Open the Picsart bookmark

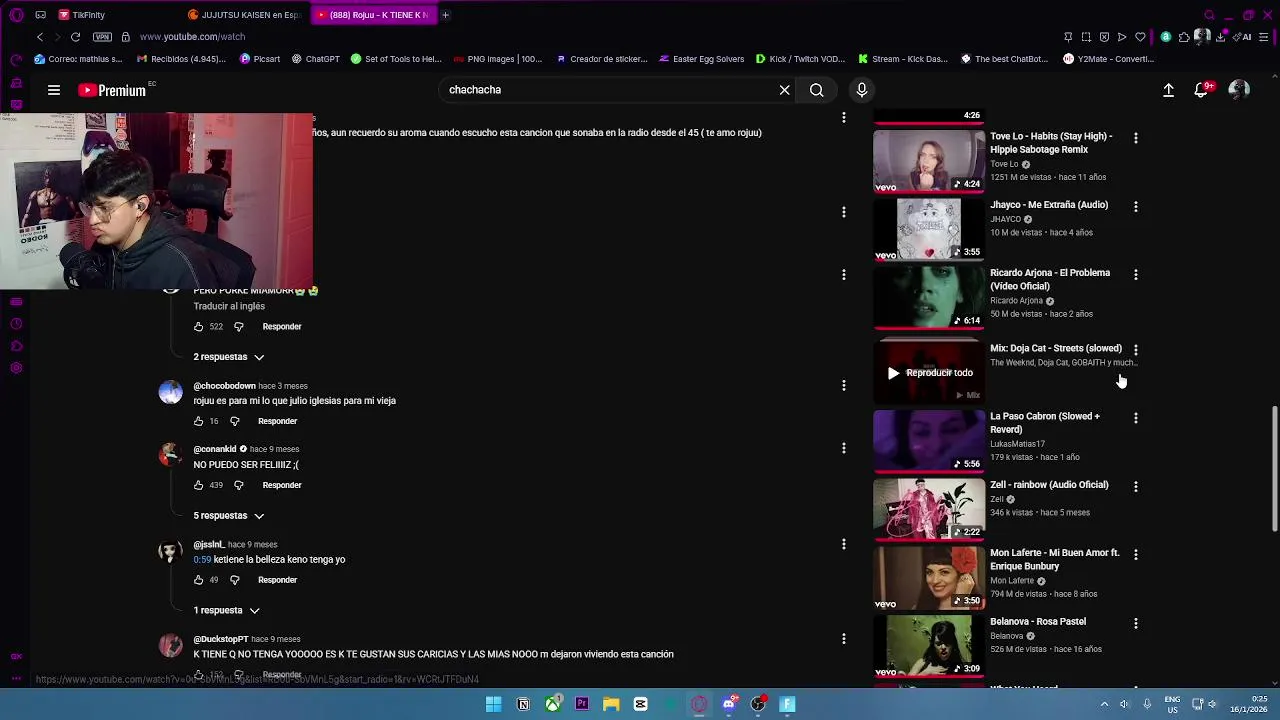[260, 59]
